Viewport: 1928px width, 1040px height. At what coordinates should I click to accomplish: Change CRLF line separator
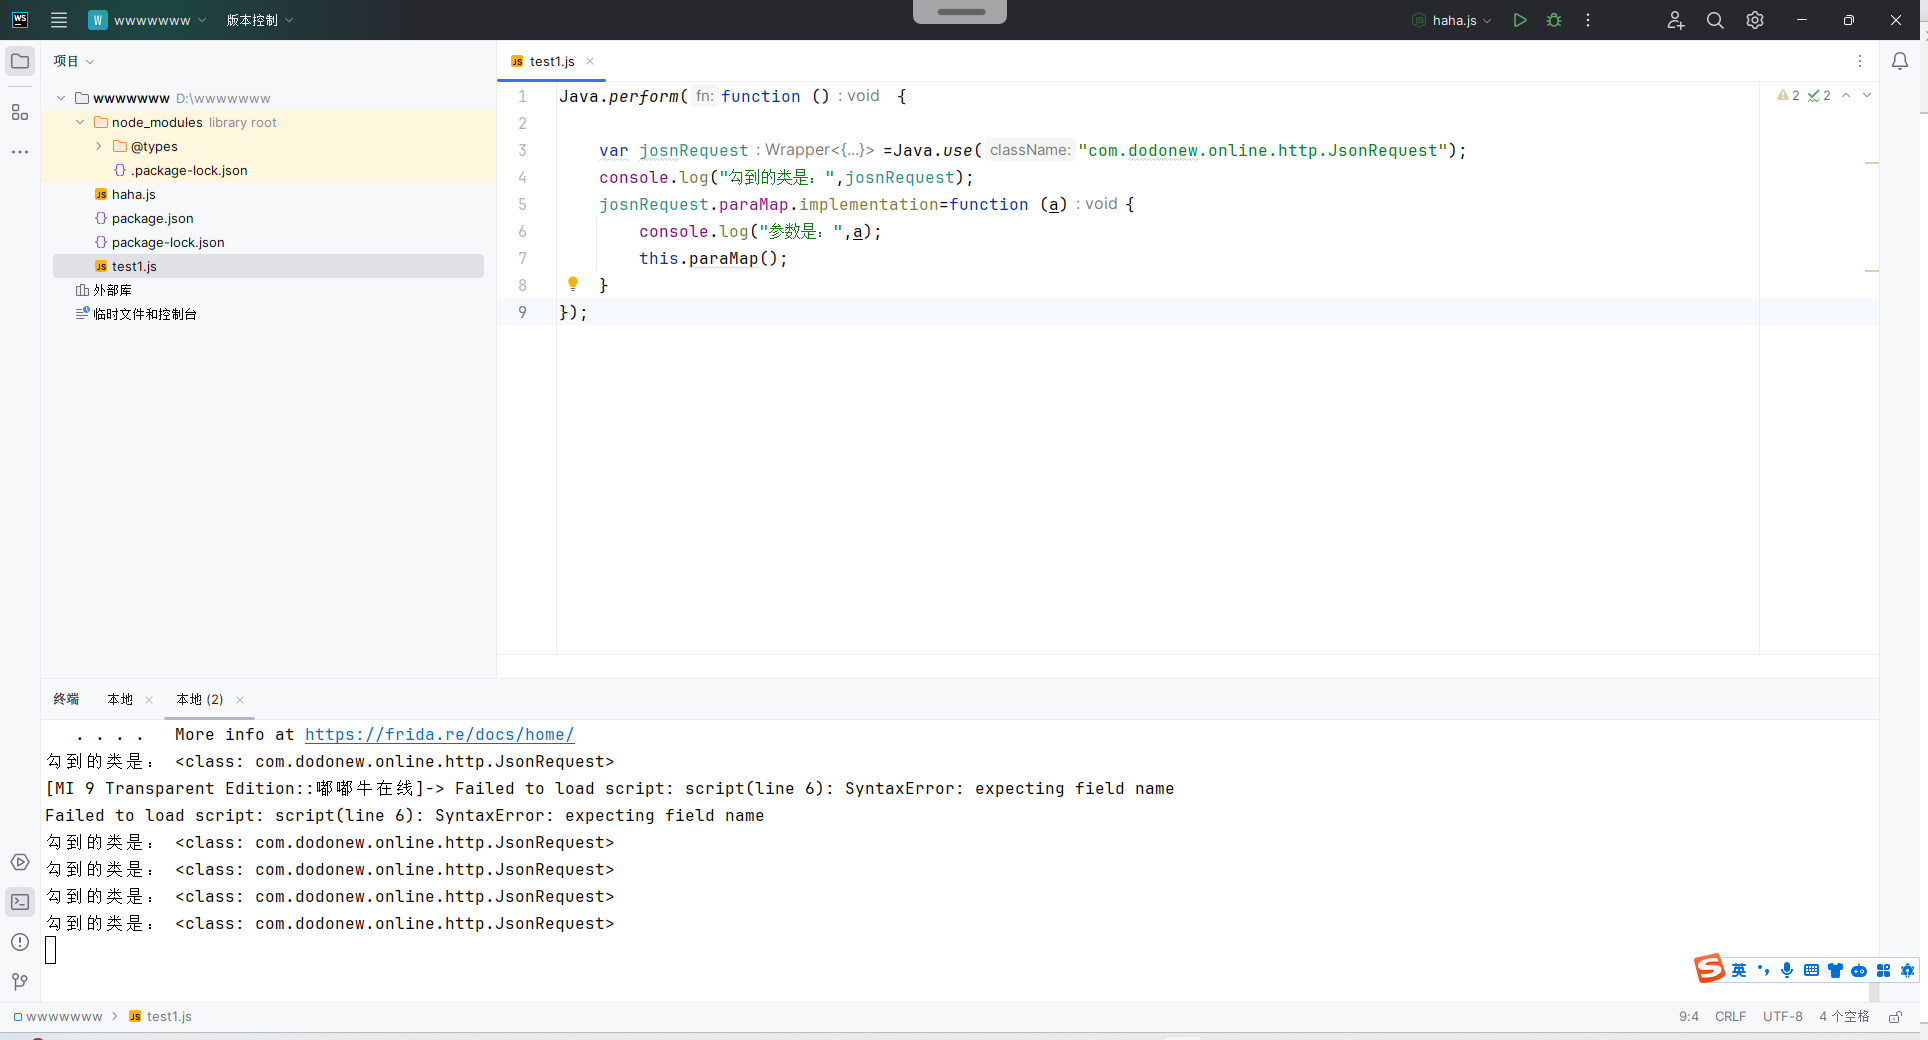point(1730,1016)
